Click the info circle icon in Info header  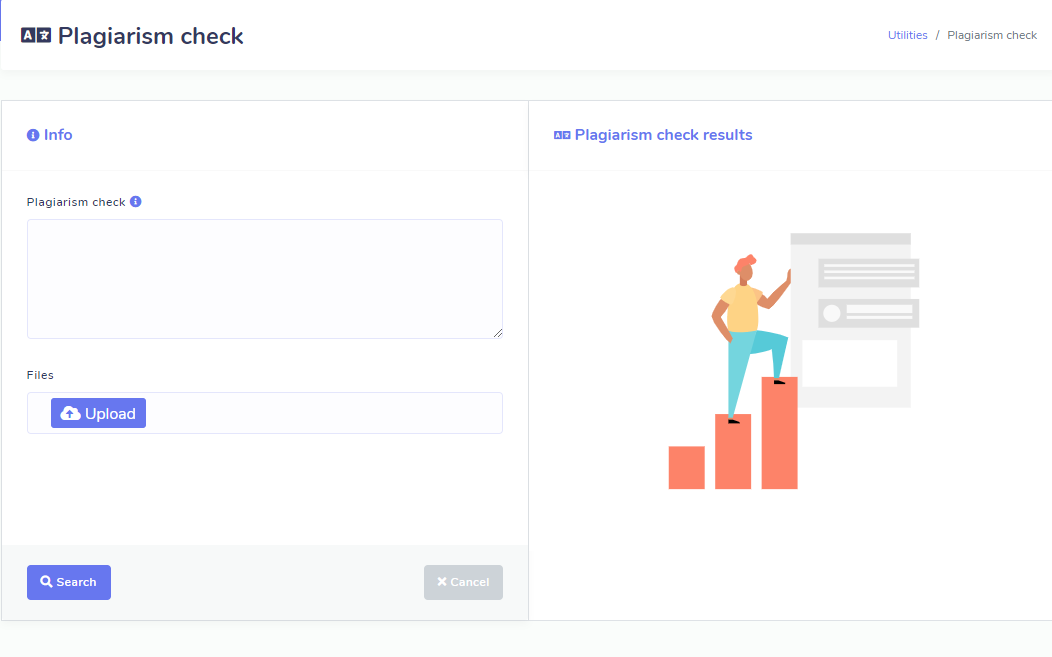click(x=33, y=135)
